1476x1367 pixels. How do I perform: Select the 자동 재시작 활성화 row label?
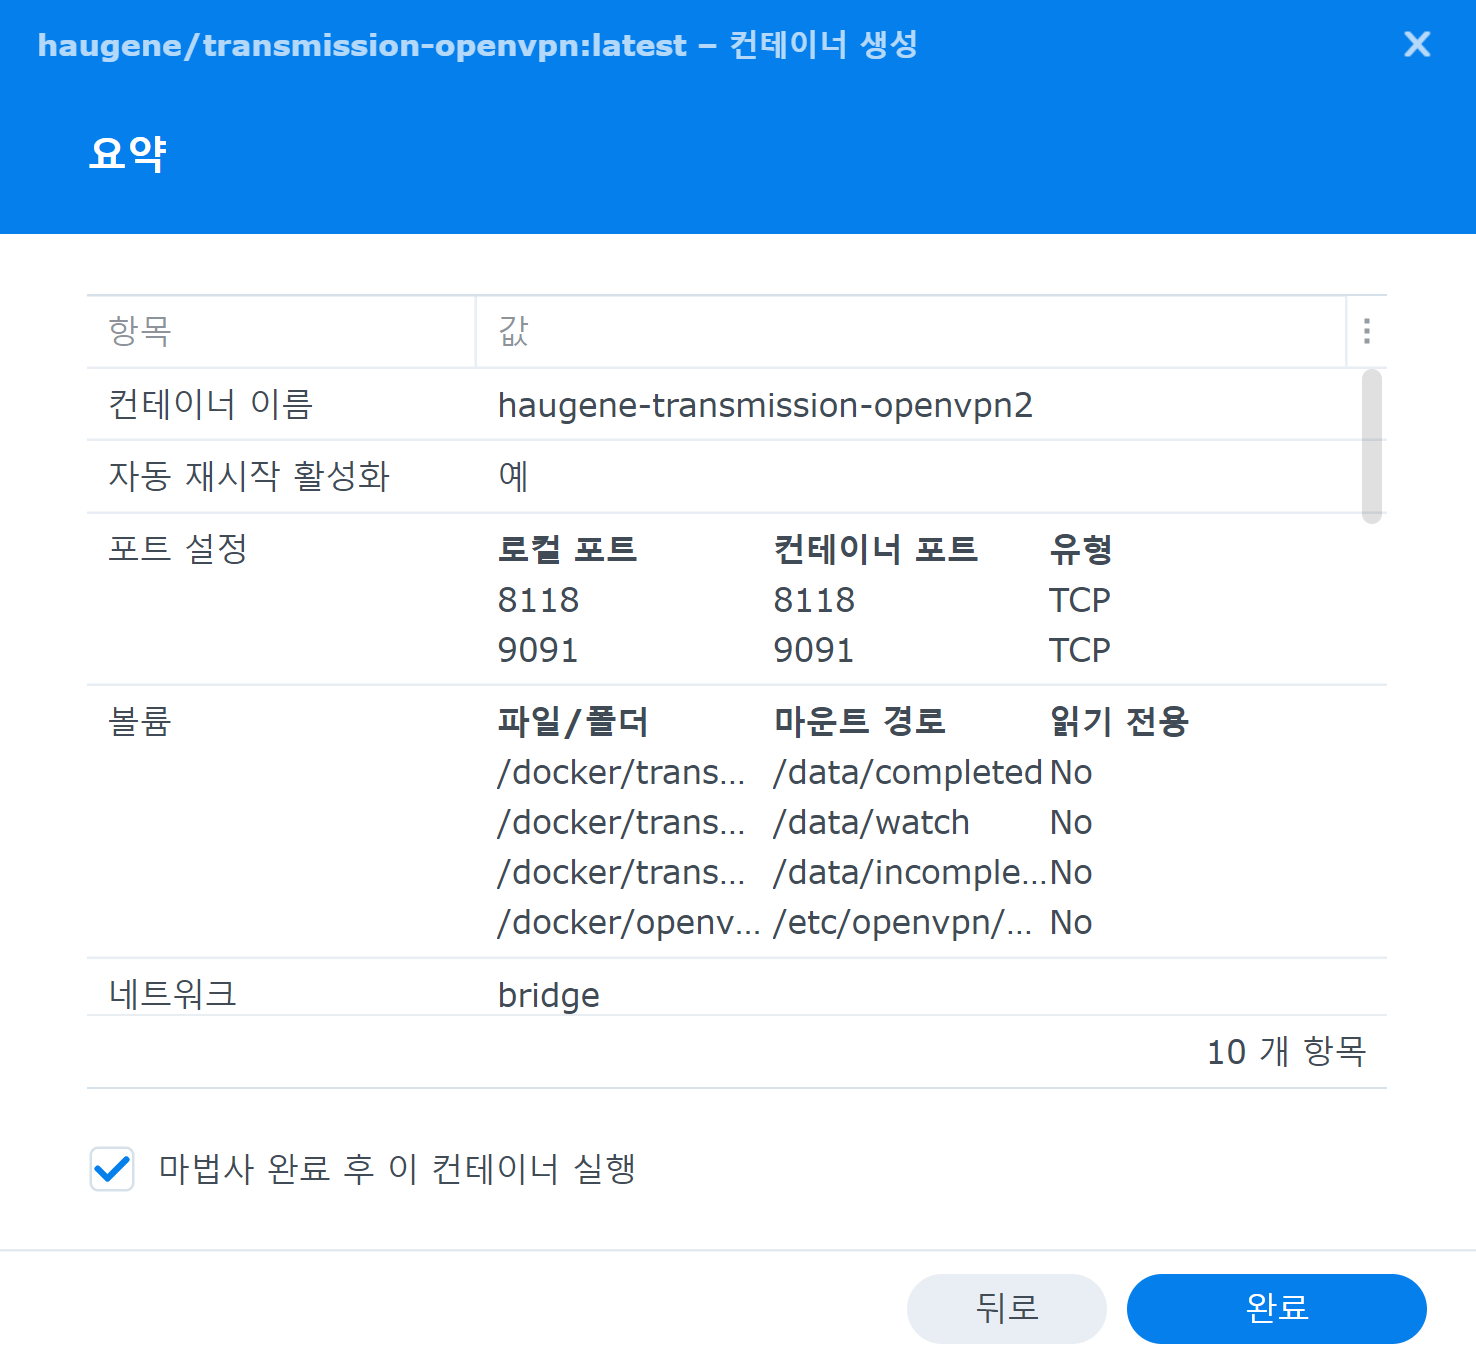249,476
